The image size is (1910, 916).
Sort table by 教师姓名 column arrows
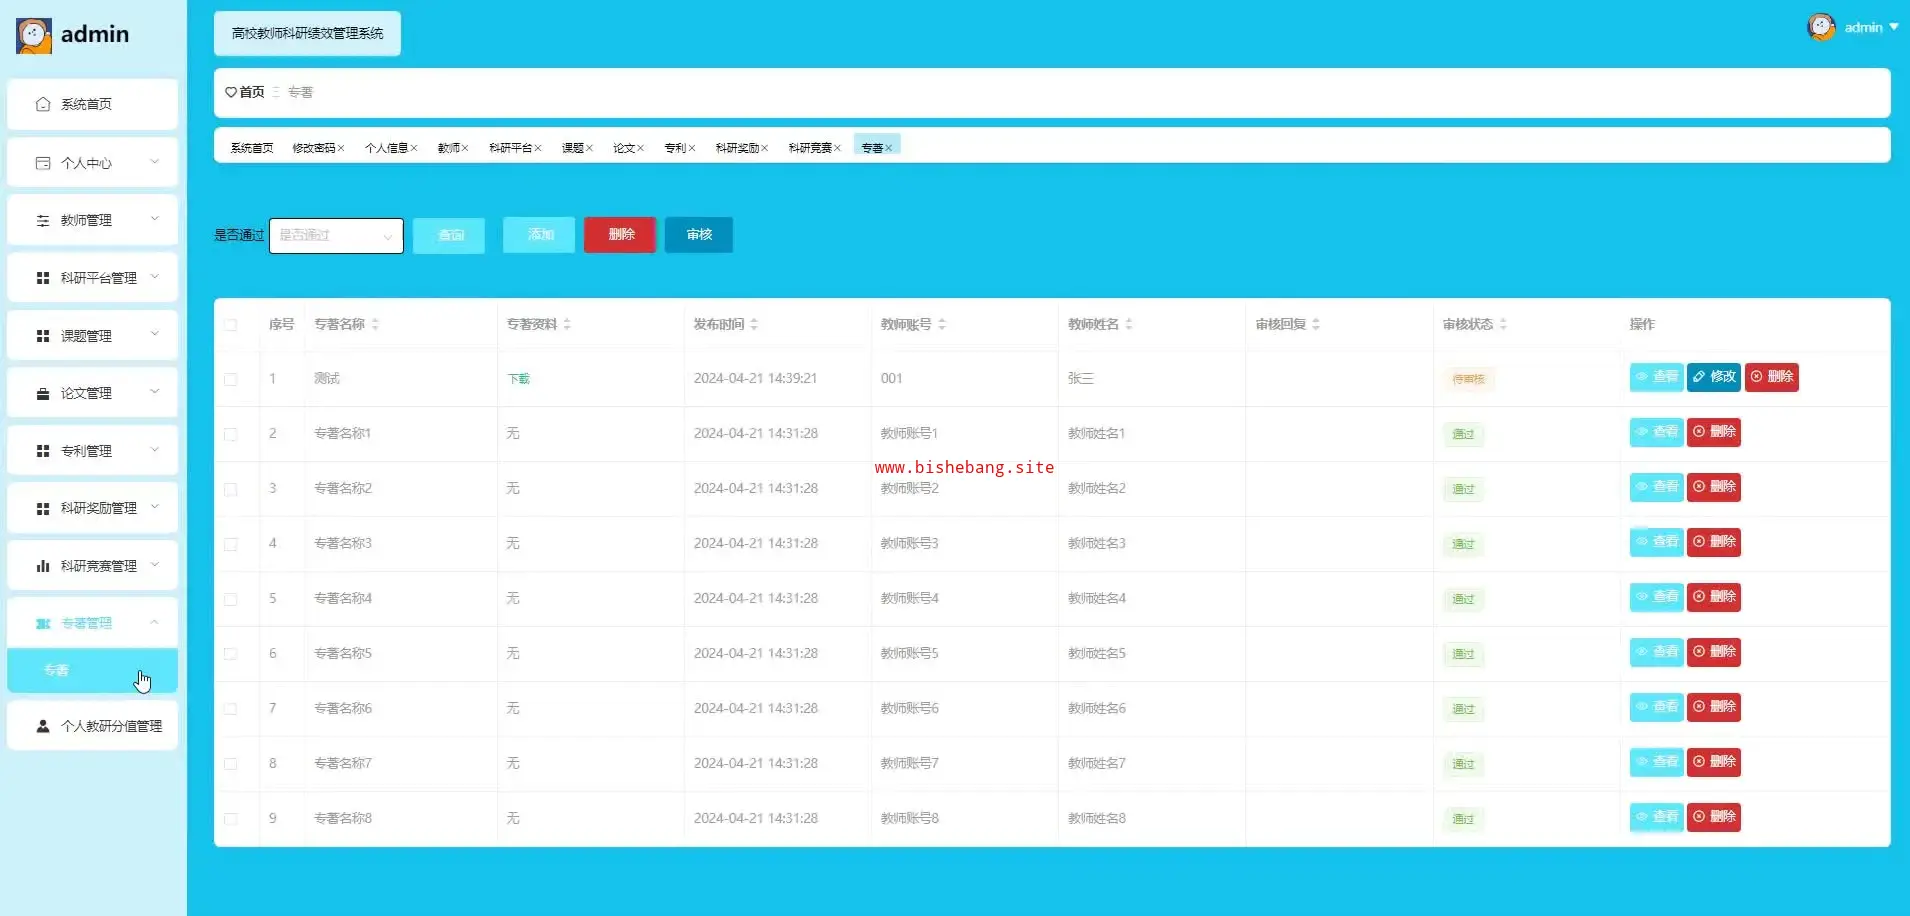pyautogui.click(x=1129, y=324)
